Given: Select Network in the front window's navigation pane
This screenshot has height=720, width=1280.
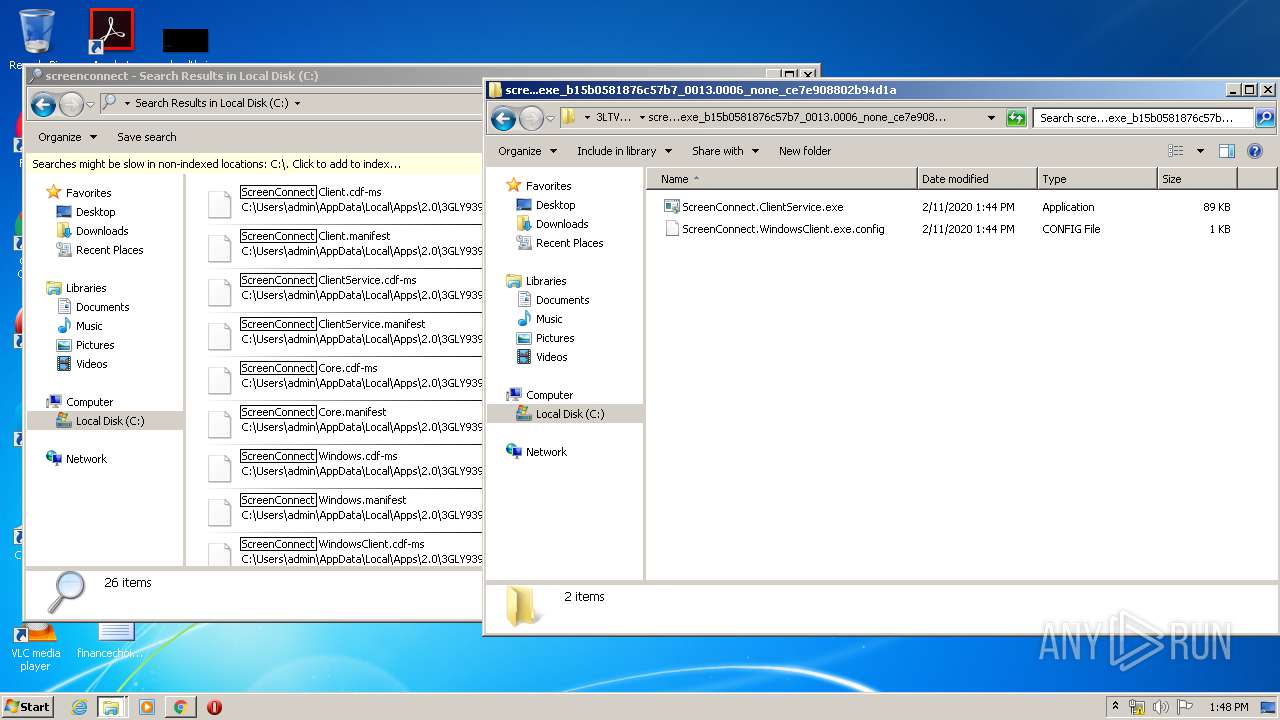Looking at the screenshot, I should pyautogui.click(x=546, y=452).
